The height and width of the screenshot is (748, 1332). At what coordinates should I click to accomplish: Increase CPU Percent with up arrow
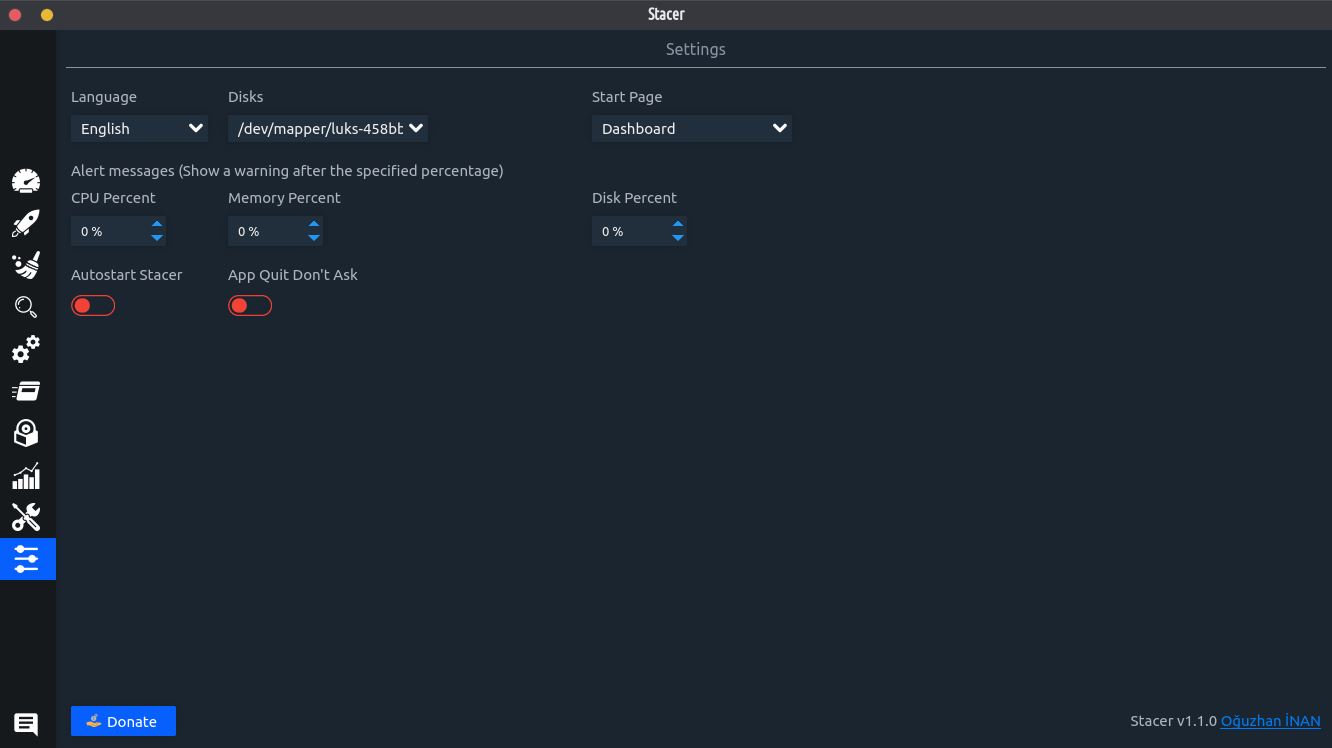click(157, 224)
